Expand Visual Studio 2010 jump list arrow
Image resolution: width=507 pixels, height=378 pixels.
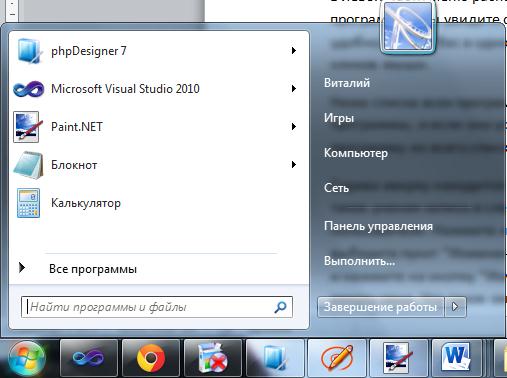point(294,89)
